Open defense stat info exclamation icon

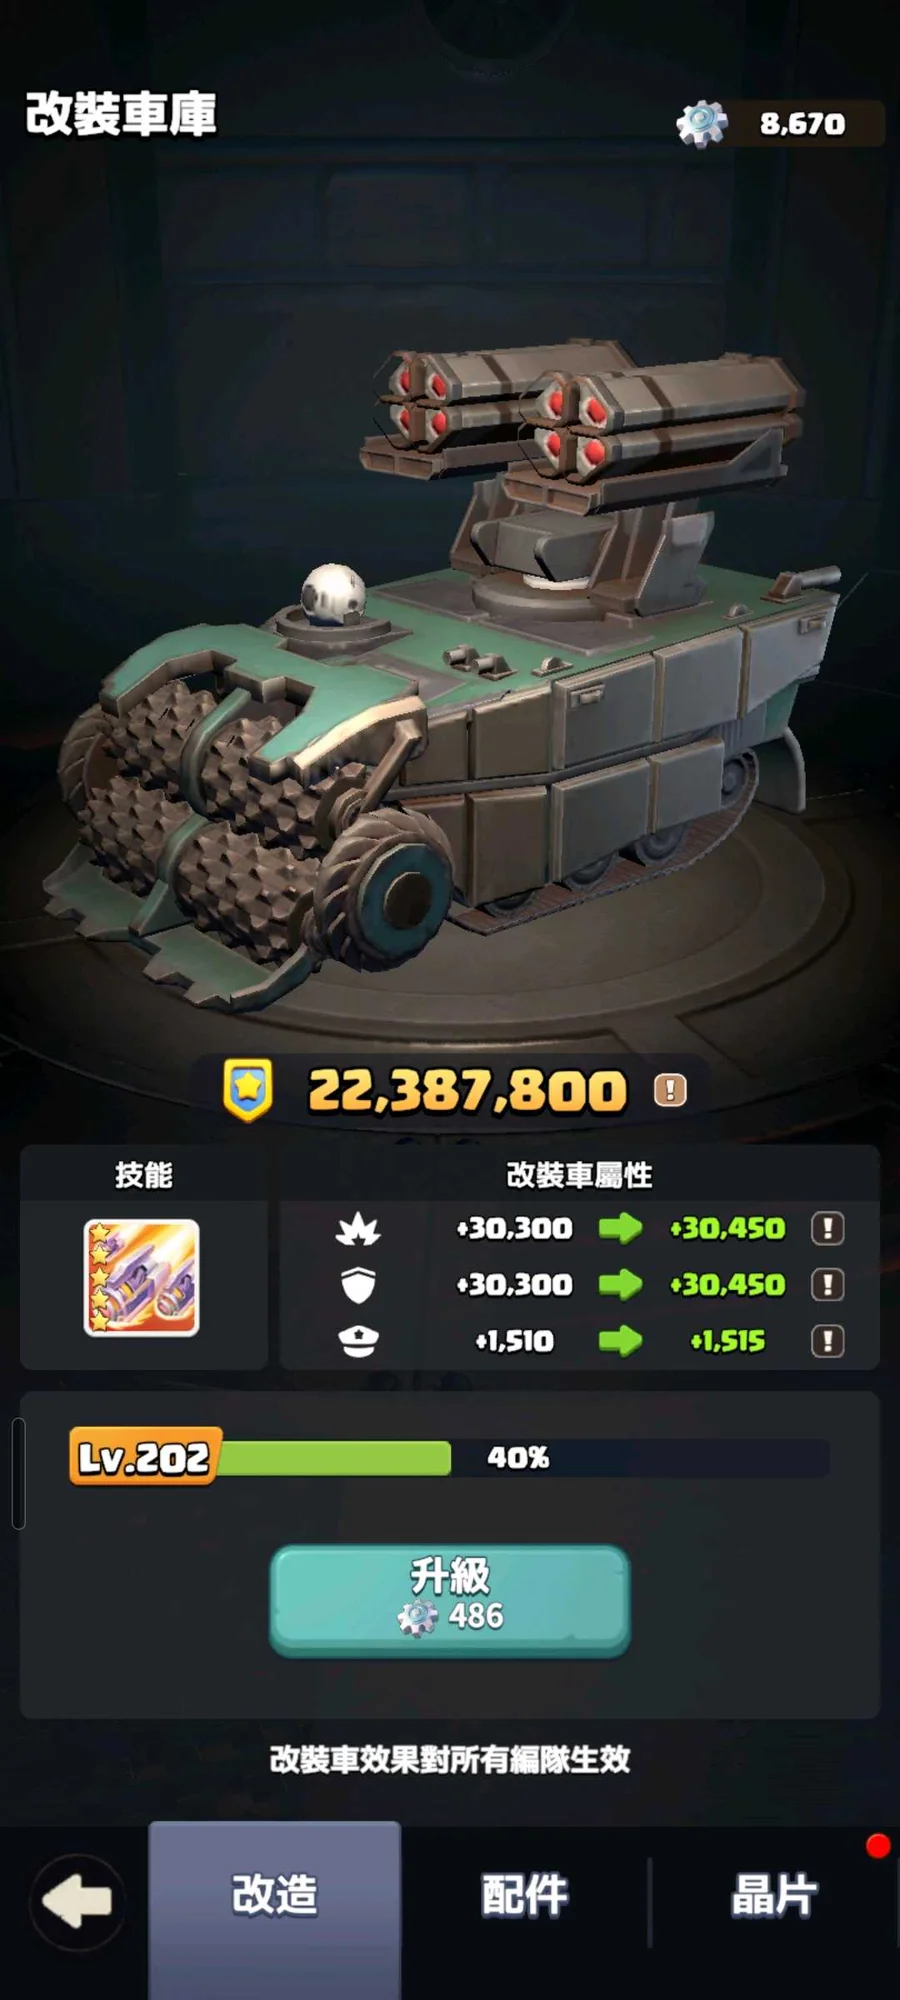pyautogui.click(x=827, y=1285)
